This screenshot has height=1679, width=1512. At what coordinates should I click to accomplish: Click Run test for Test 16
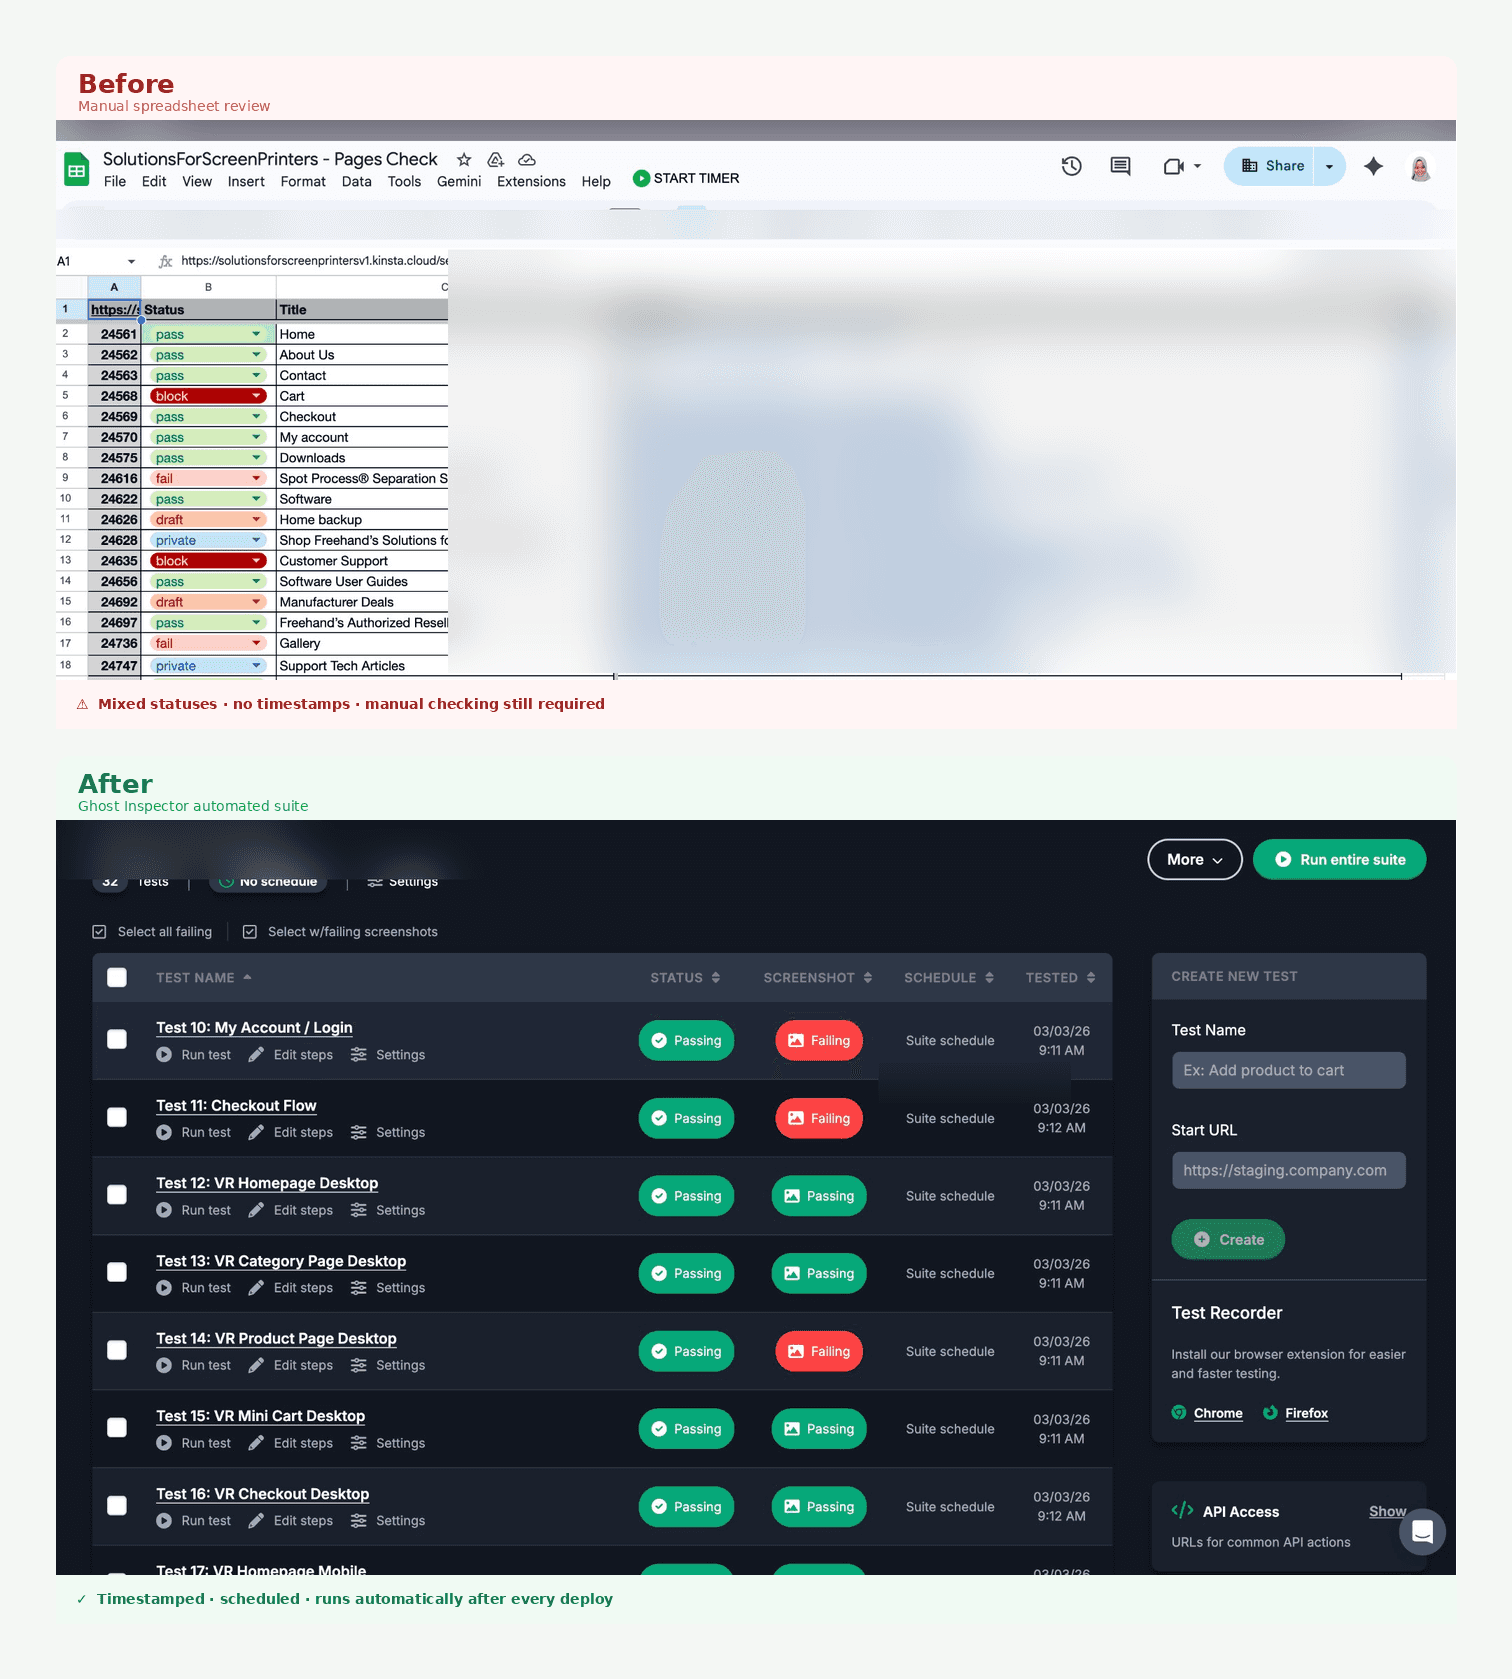coord(194,1521)
